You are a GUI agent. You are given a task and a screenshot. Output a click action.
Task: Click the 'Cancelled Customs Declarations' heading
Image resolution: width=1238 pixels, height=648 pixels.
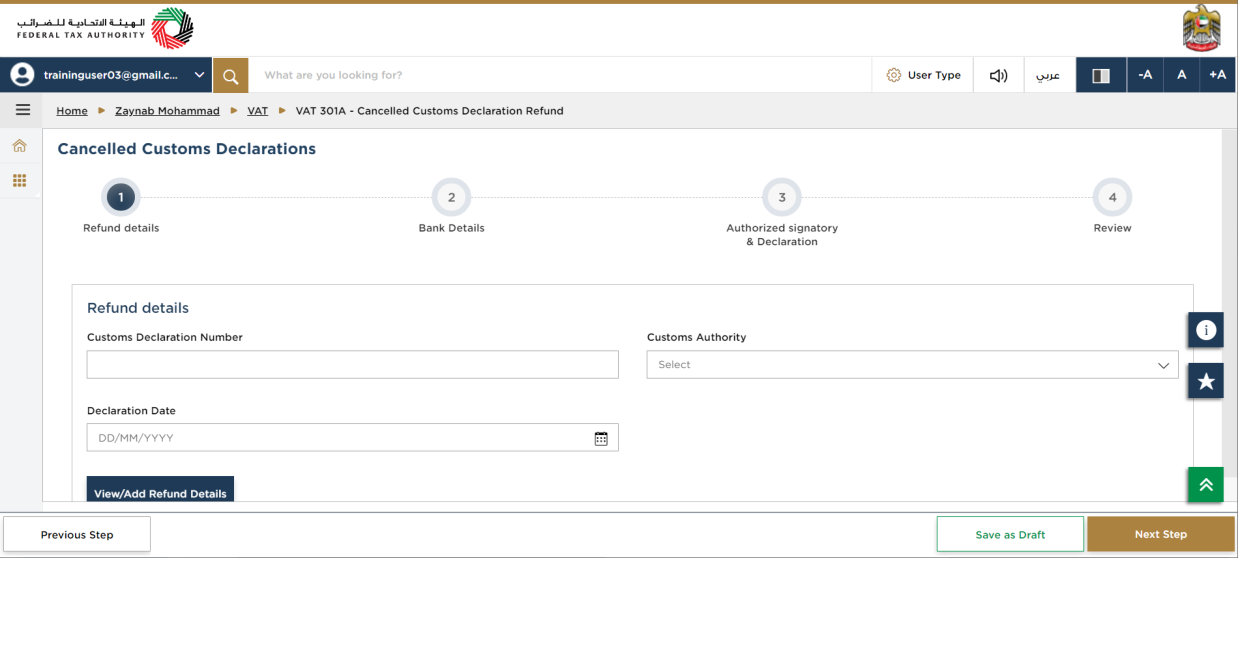pos(187,149)
